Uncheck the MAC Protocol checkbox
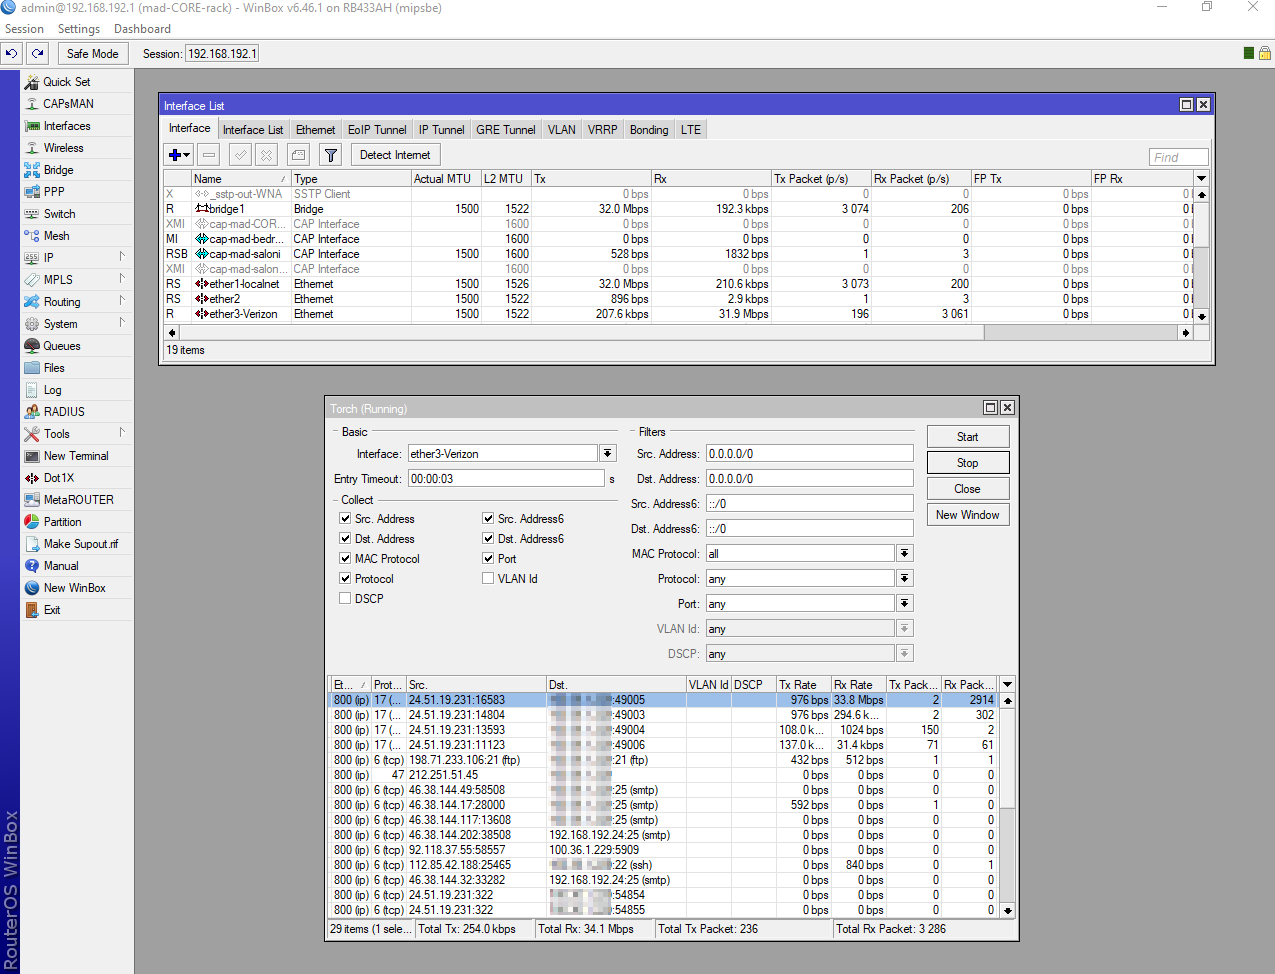 [345, 559]
